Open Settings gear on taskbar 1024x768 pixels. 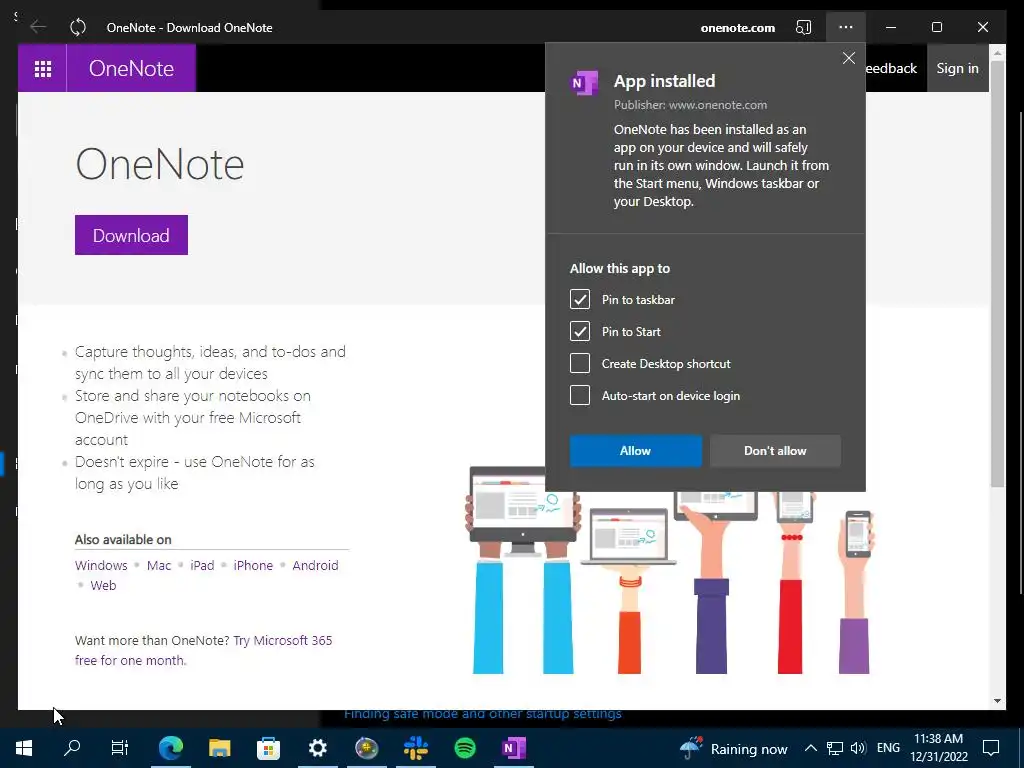coord(317,748)
